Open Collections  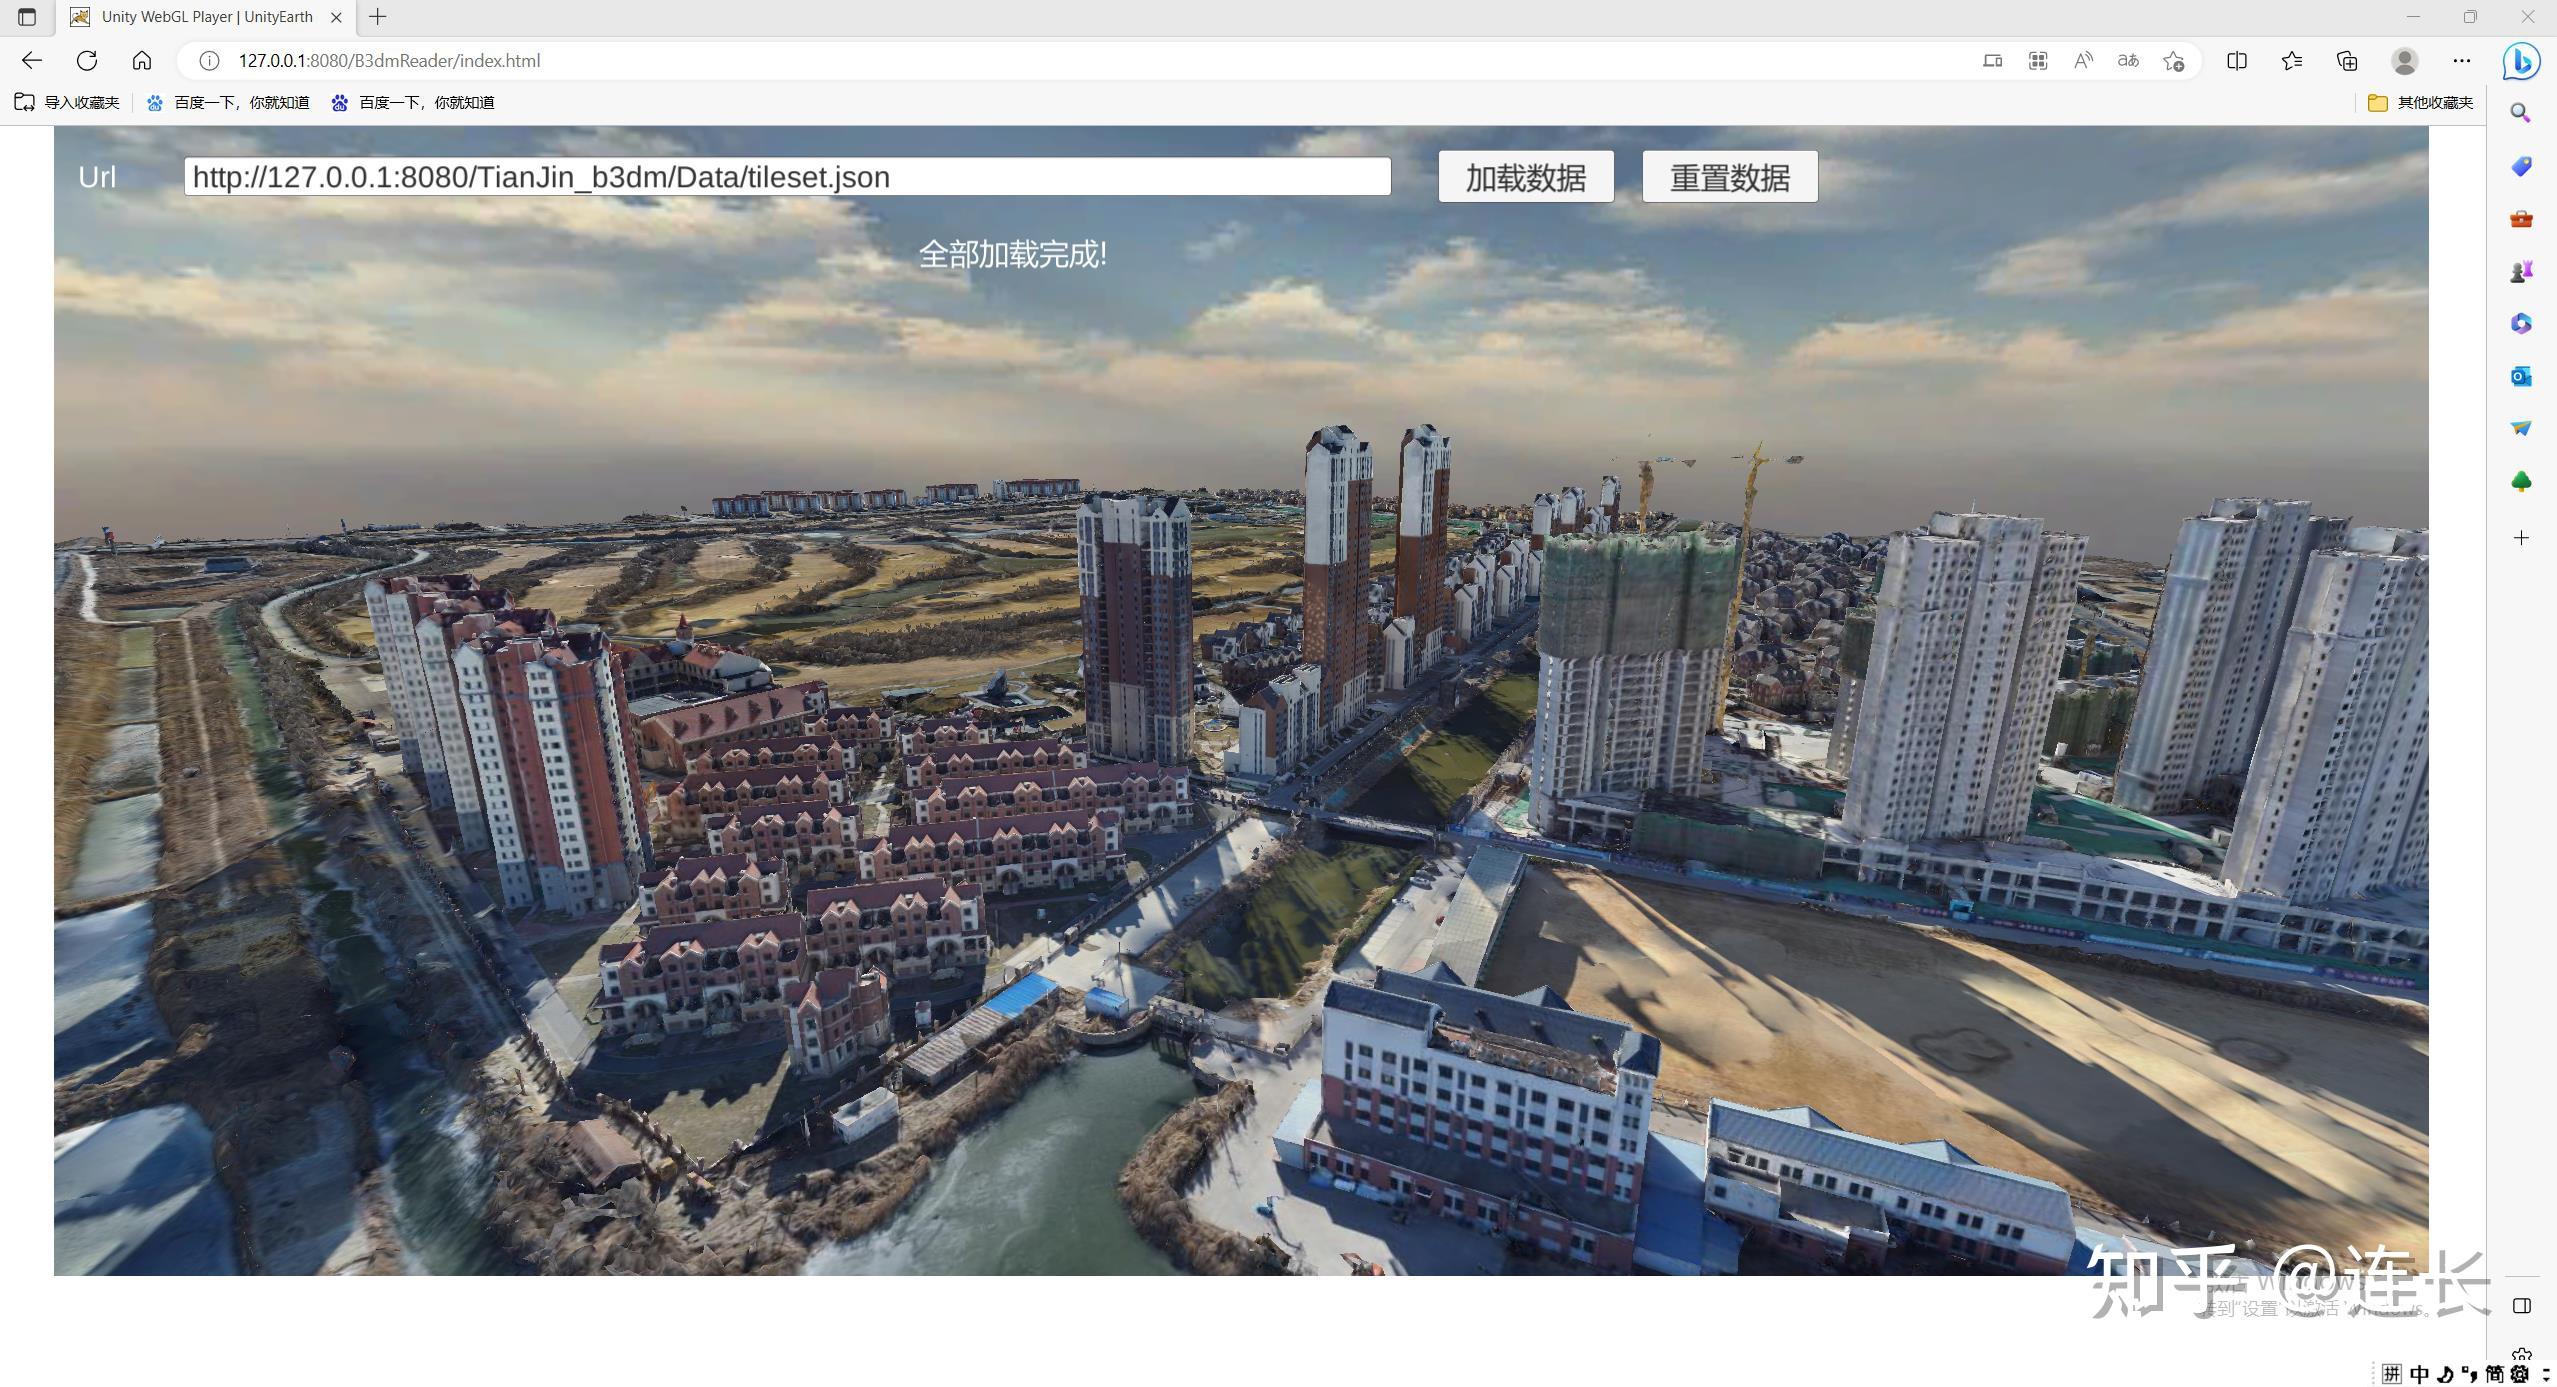[x=2345, y=61]
